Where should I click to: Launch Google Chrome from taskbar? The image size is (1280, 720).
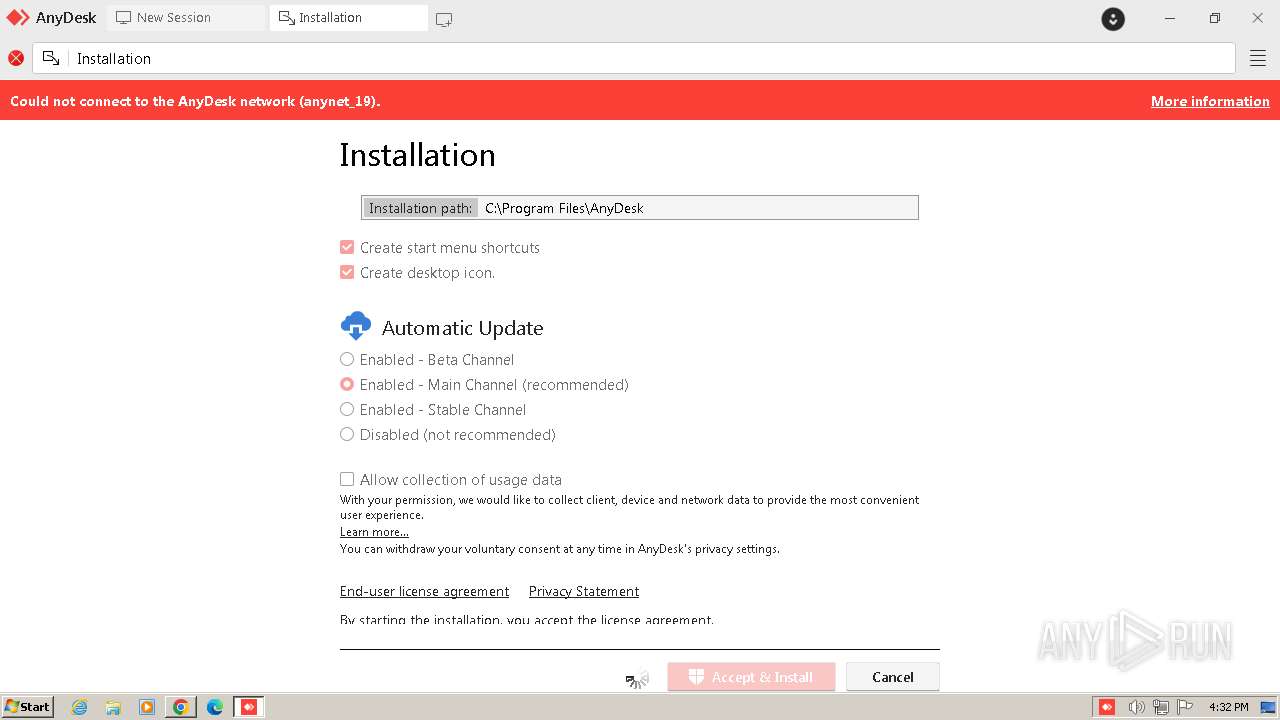click(181, 707)
